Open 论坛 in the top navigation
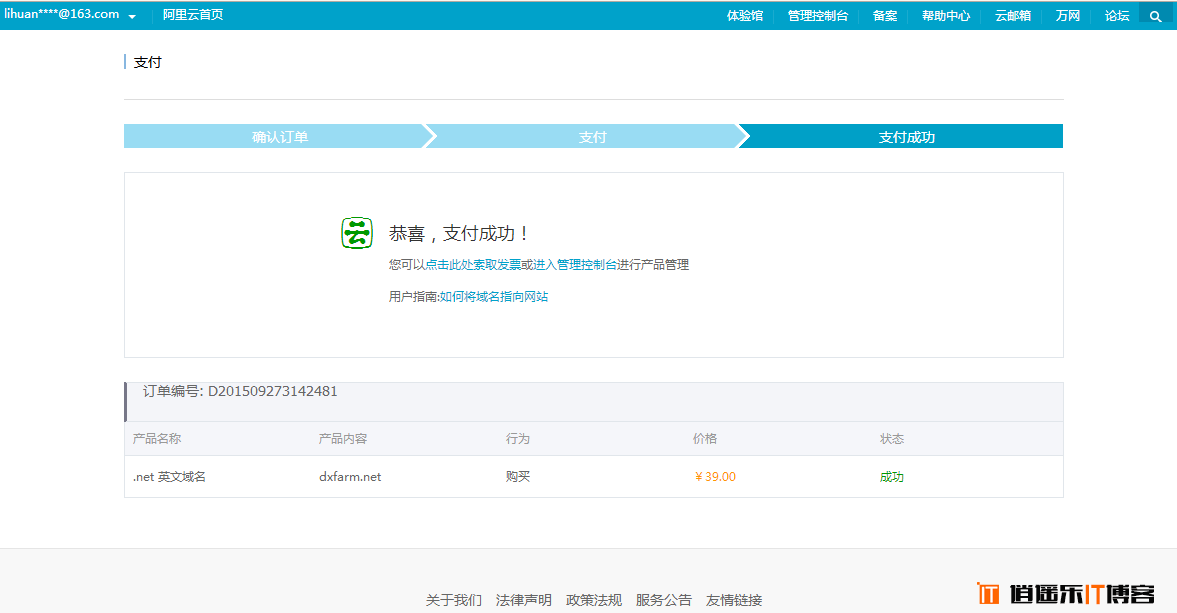Viewport: 1177px width, 613px height. pos(1117,16)
